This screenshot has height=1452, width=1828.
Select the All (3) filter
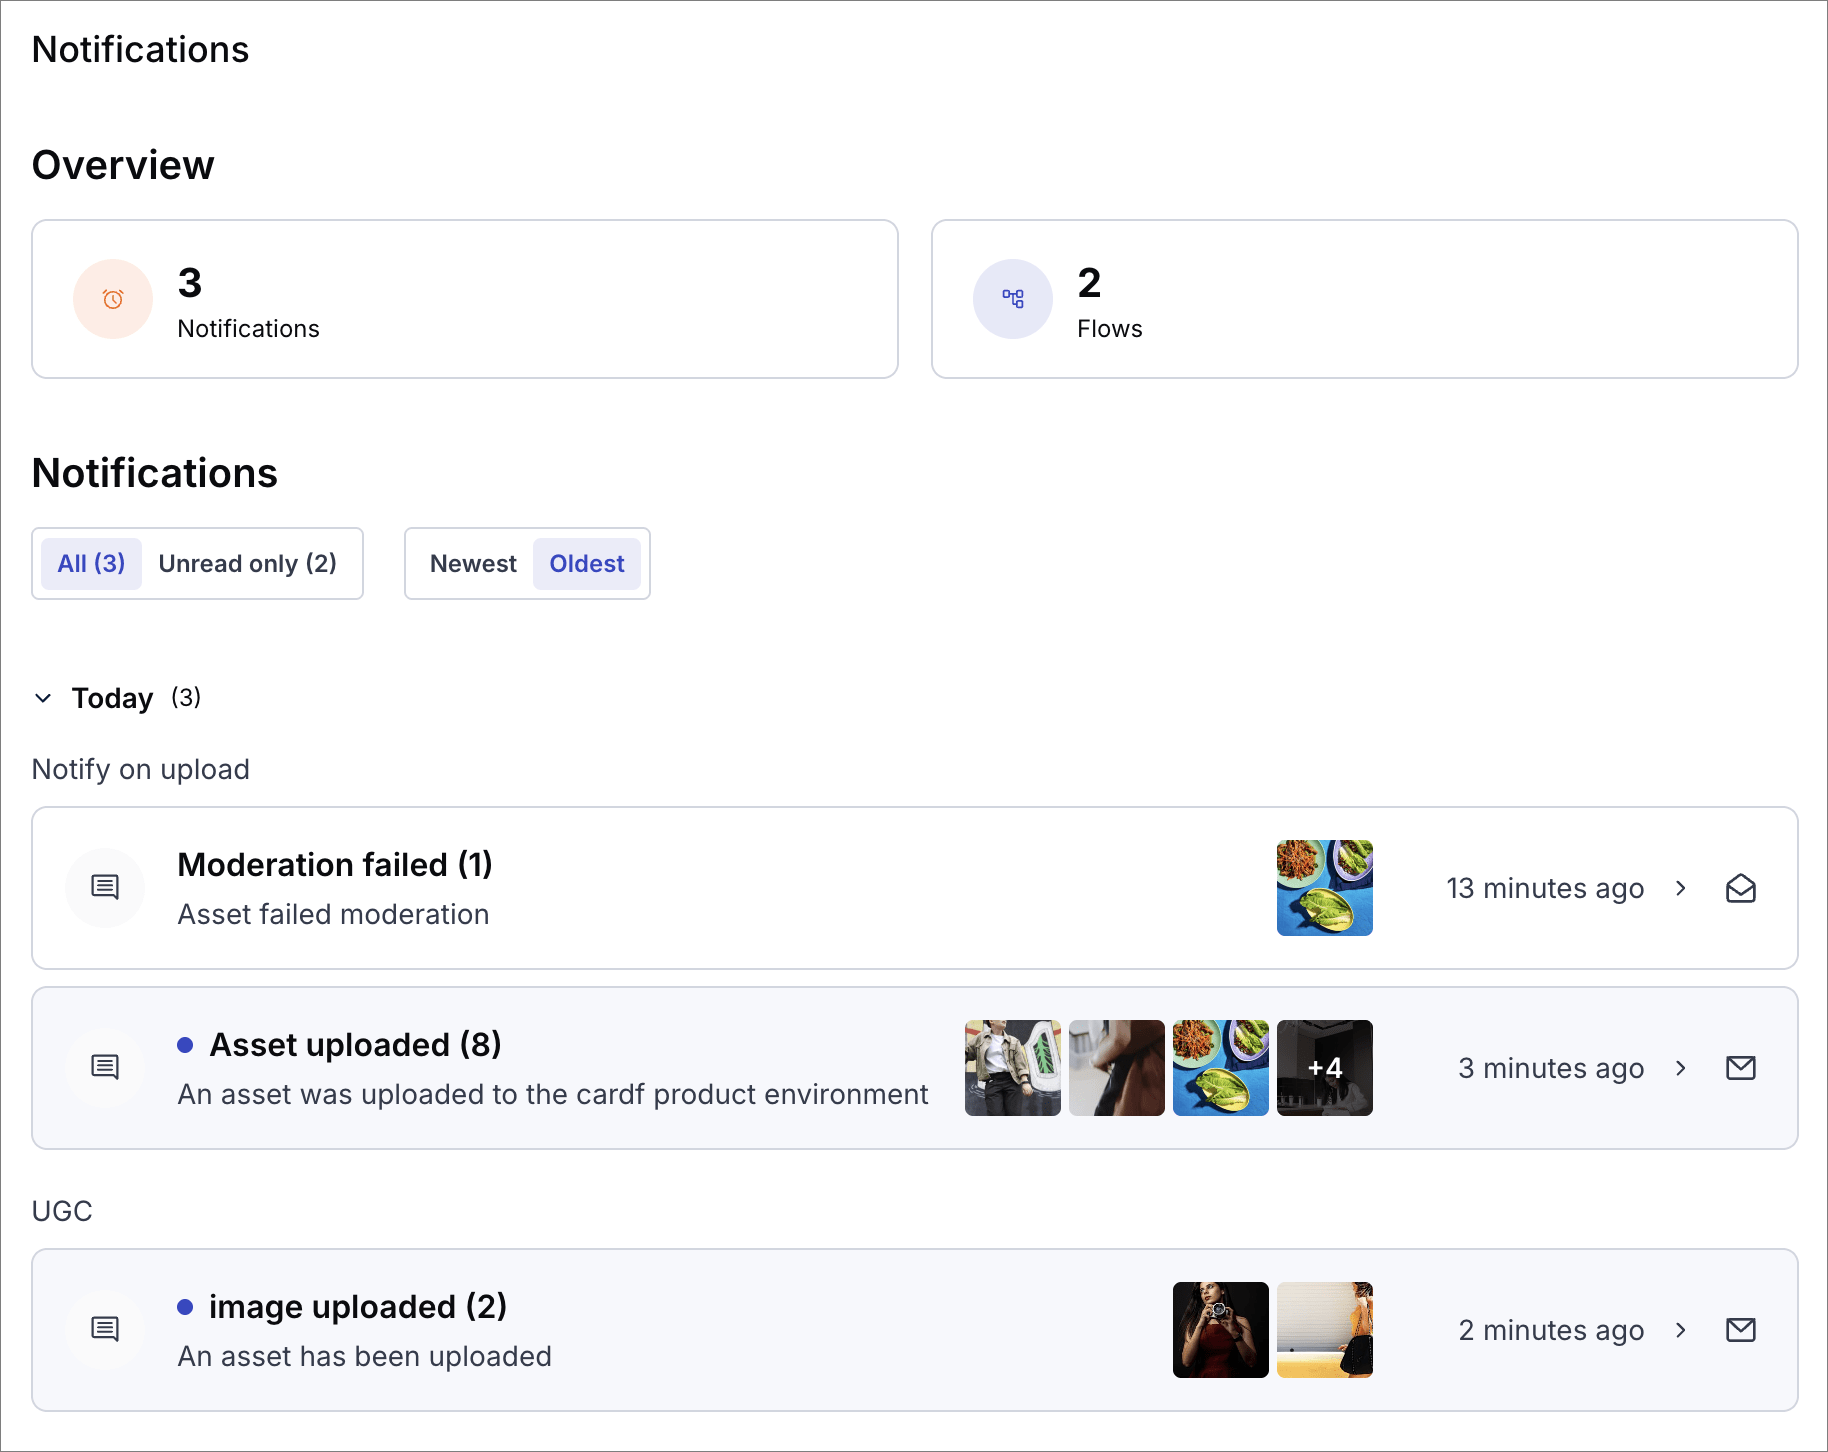pos(91,564)
